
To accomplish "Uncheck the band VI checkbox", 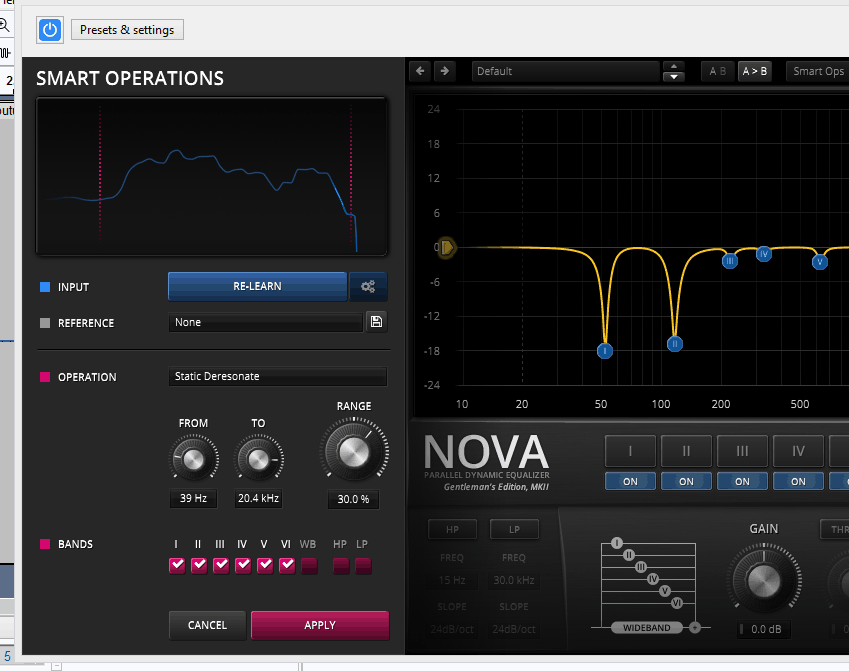I will (287, 566).
